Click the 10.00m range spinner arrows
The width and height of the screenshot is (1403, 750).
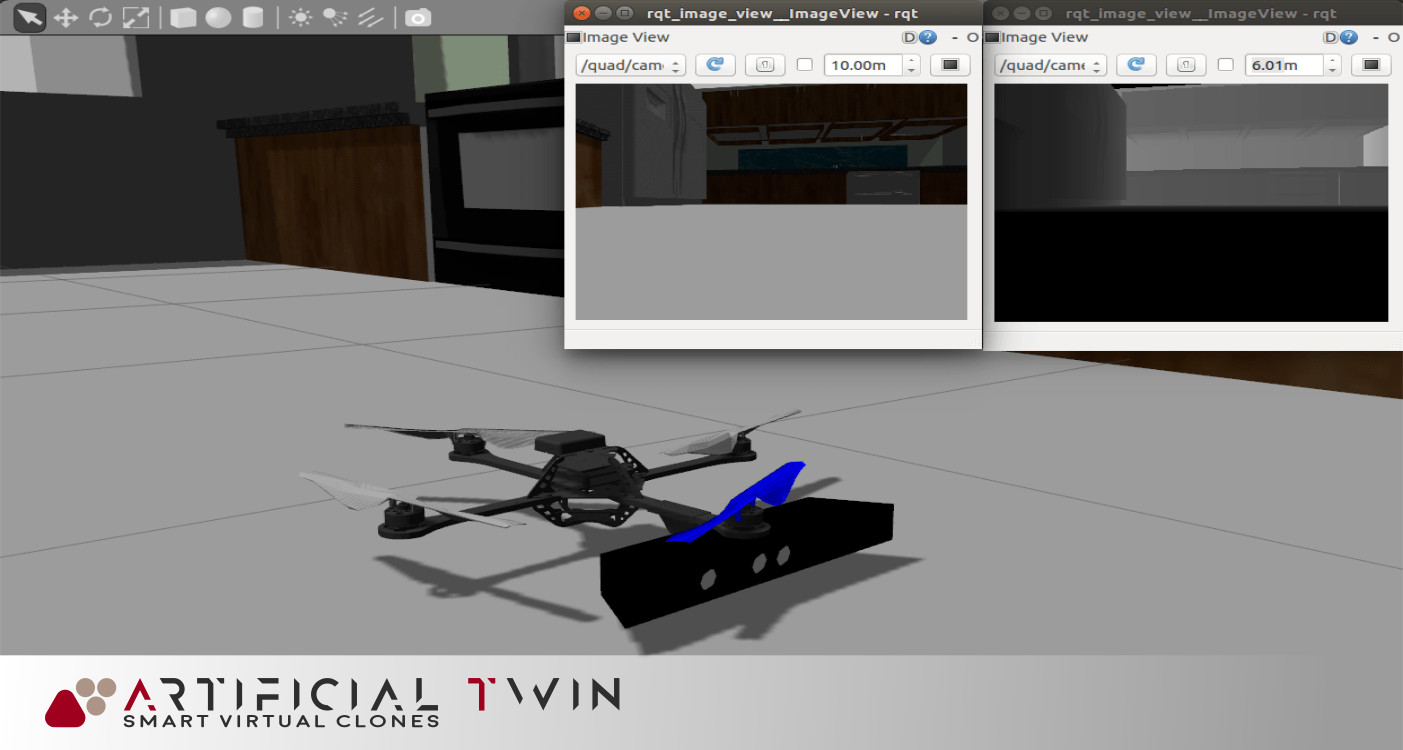911,65
